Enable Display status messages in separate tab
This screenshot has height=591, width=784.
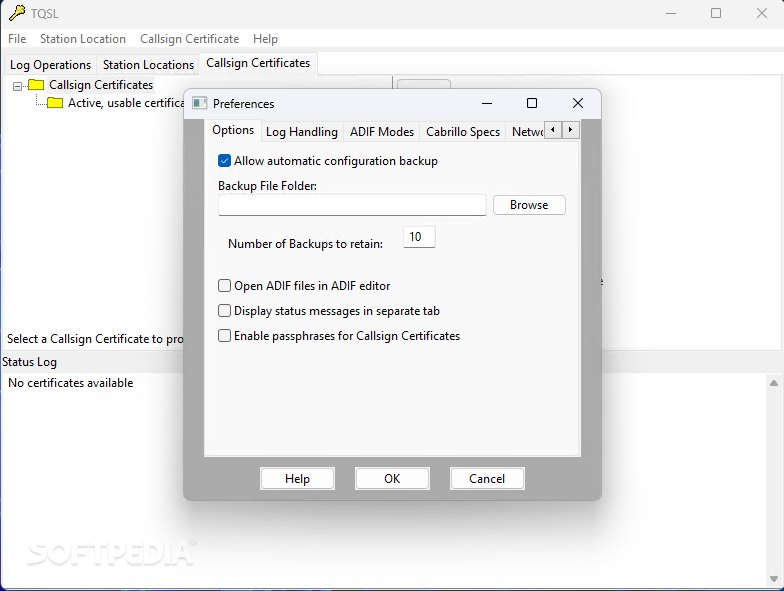click(224, 310)
